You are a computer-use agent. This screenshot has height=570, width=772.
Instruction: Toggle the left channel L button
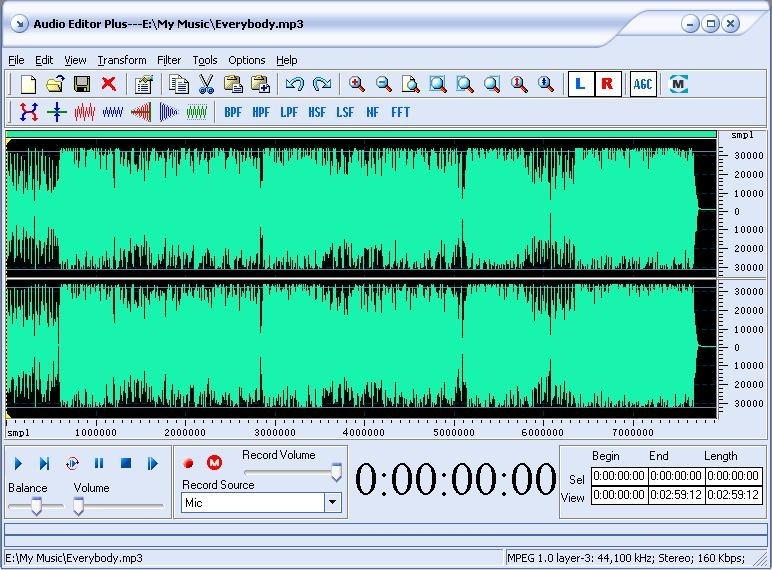coord(580,84)
